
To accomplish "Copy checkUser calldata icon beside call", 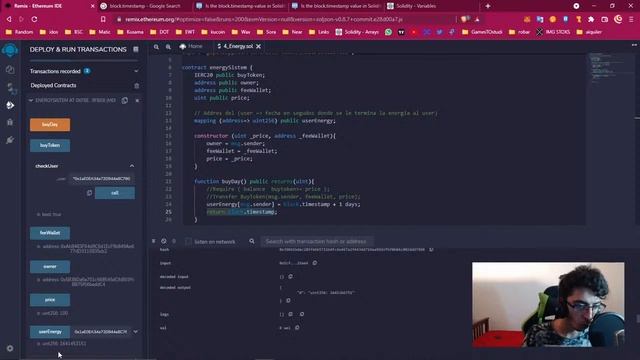I will tap(89, 193).
